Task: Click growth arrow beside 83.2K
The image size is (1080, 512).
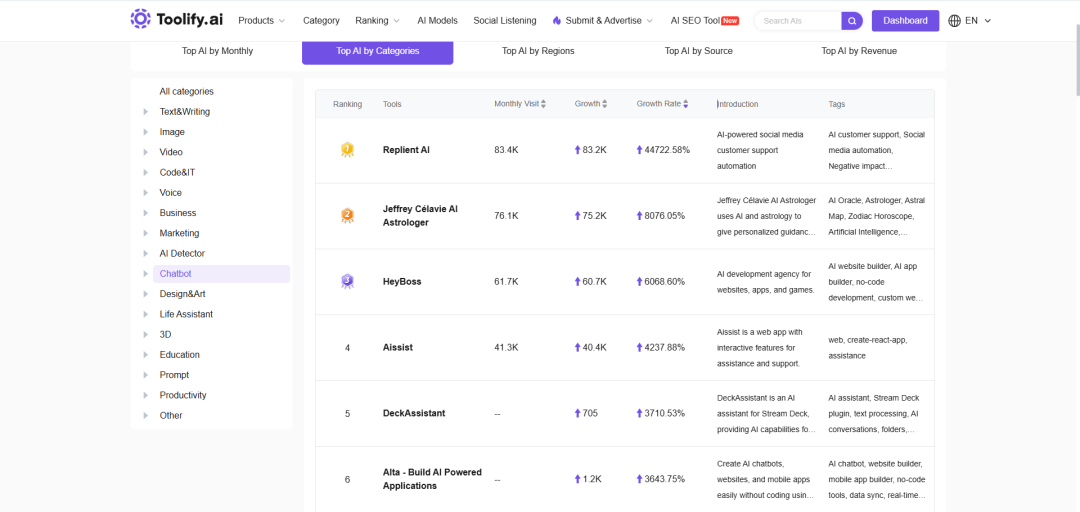Action: click(x=578, y=150)
